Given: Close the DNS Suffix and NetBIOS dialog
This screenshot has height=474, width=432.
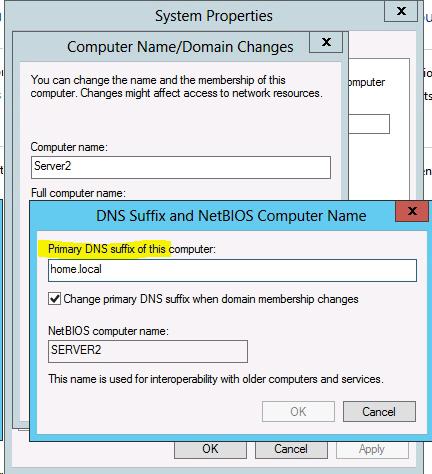Looking at the screenshot, I should pyautogui.click(x=412, y=211).
